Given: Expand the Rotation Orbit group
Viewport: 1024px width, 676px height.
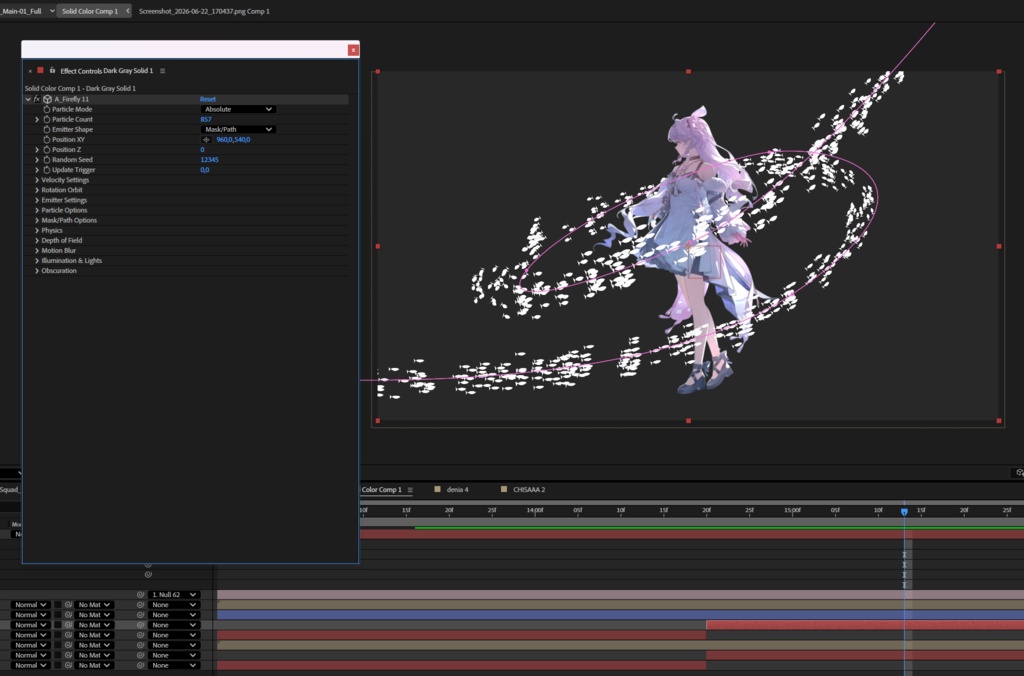Looking at the screenshot, I should click(x=37, y=190).
